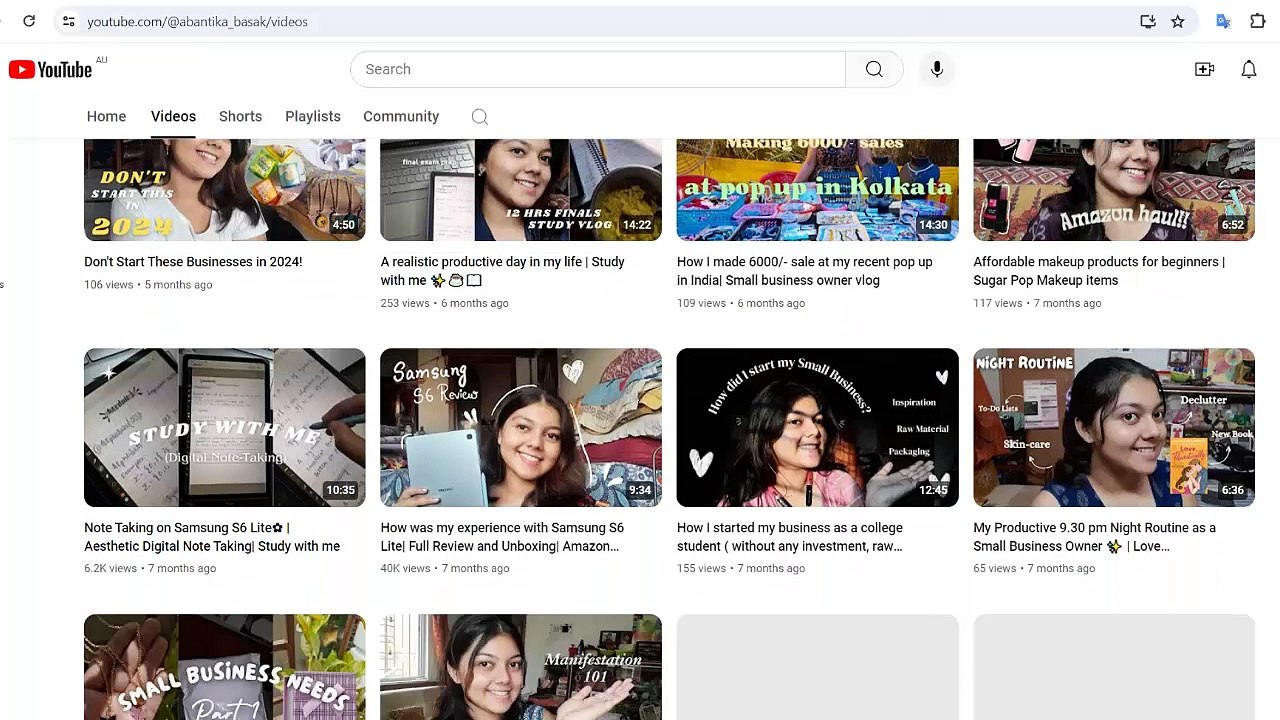Screen dimensions: 1280x720
Task: Reload the page
Action: pos(29,21)
